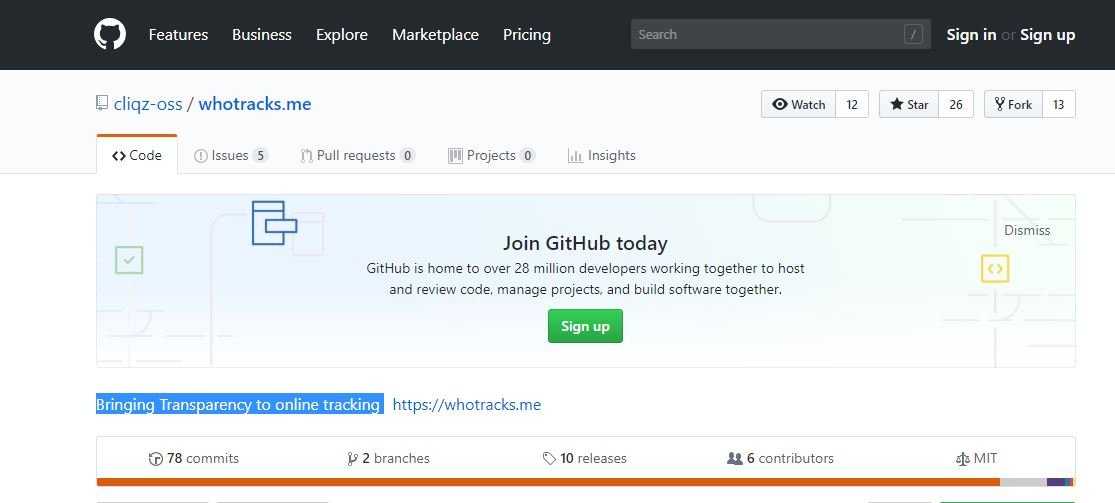Click the green Sign up button
The width and height of the screenshot is (1115, 503).
(x=585, y=326)
